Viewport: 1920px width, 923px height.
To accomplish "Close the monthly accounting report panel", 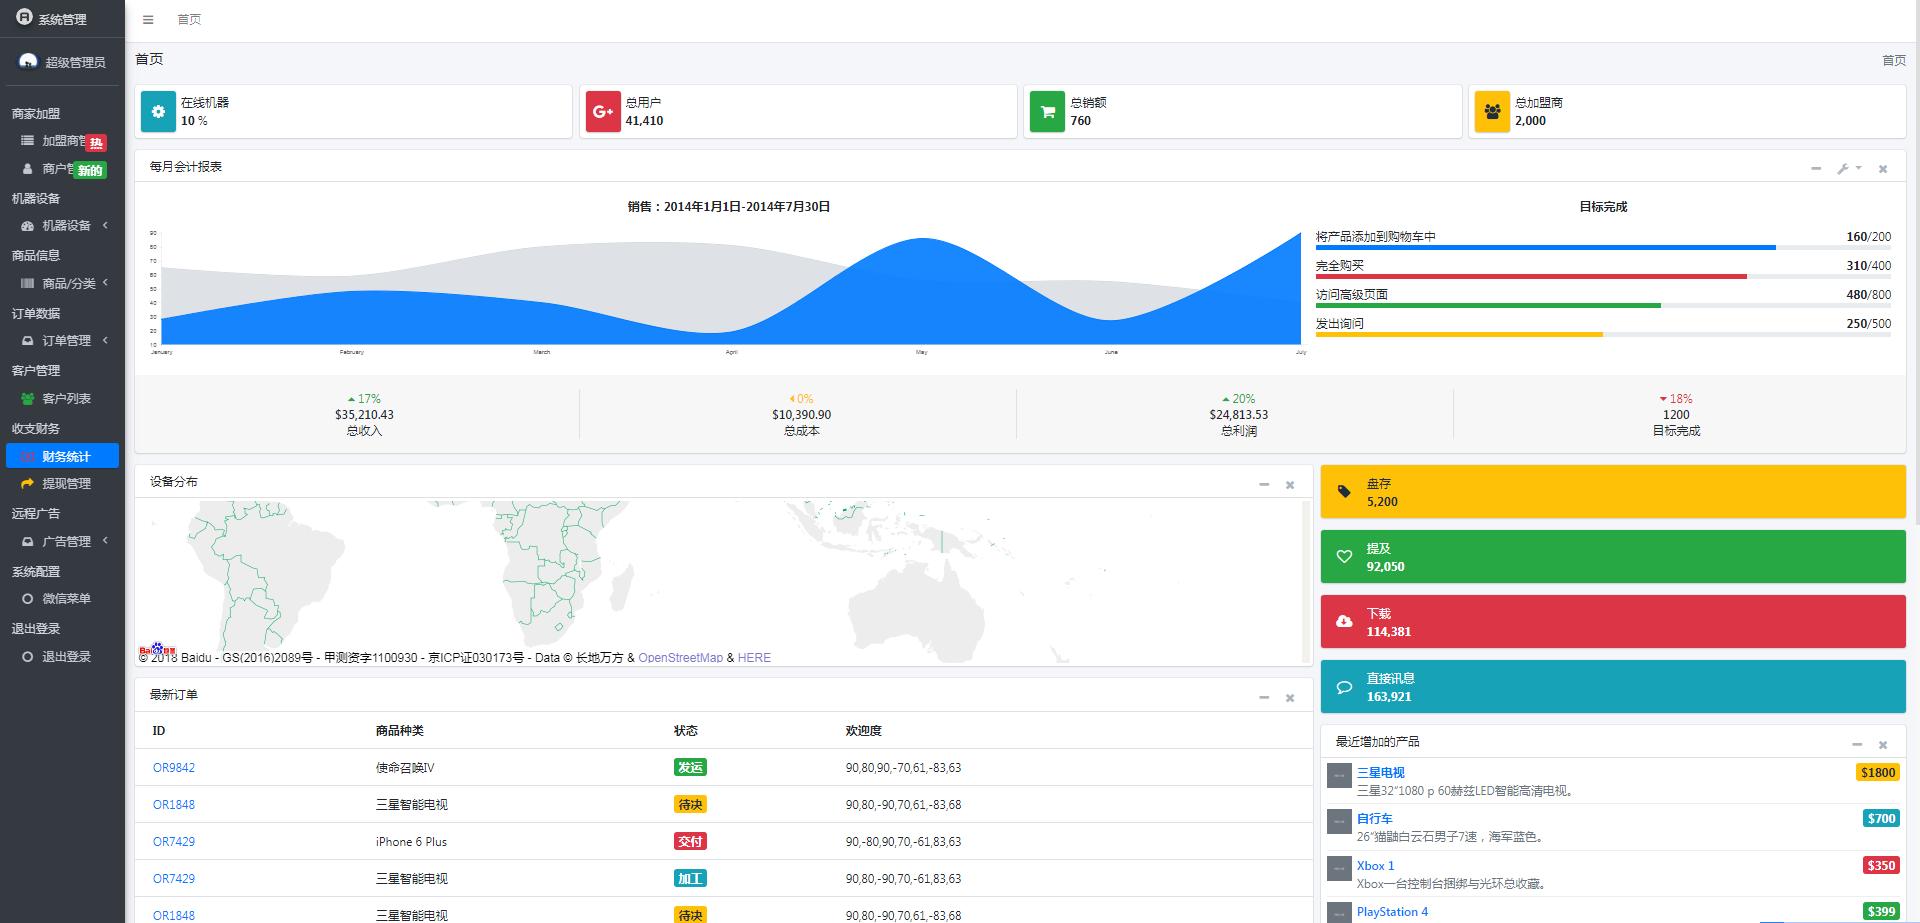I will point(1883,168).
